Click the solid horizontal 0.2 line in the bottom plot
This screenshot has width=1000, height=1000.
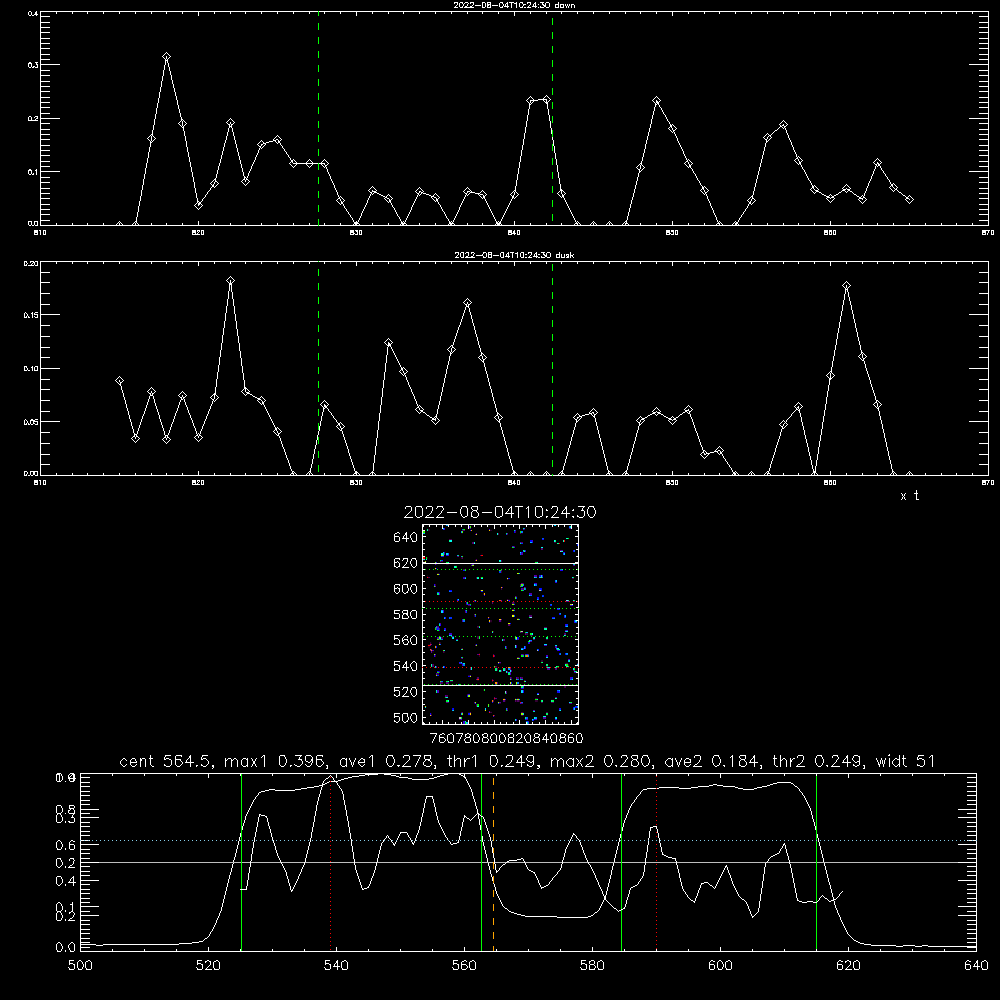coord(528,862)
